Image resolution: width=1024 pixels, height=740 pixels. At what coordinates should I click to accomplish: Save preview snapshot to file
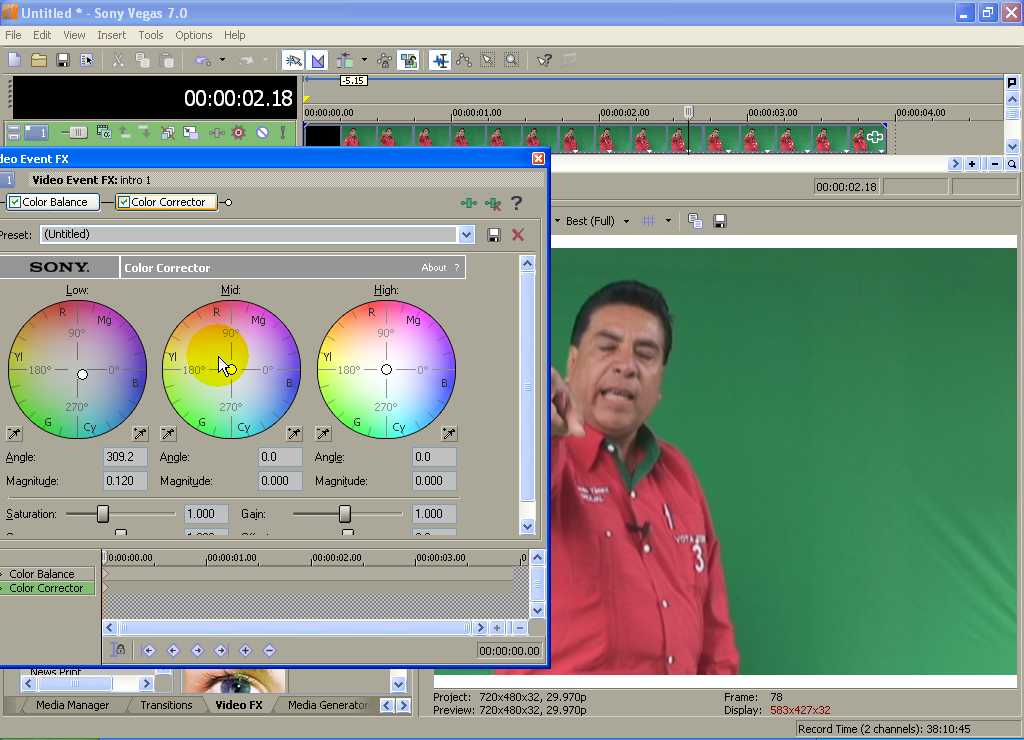click(720, 221)
